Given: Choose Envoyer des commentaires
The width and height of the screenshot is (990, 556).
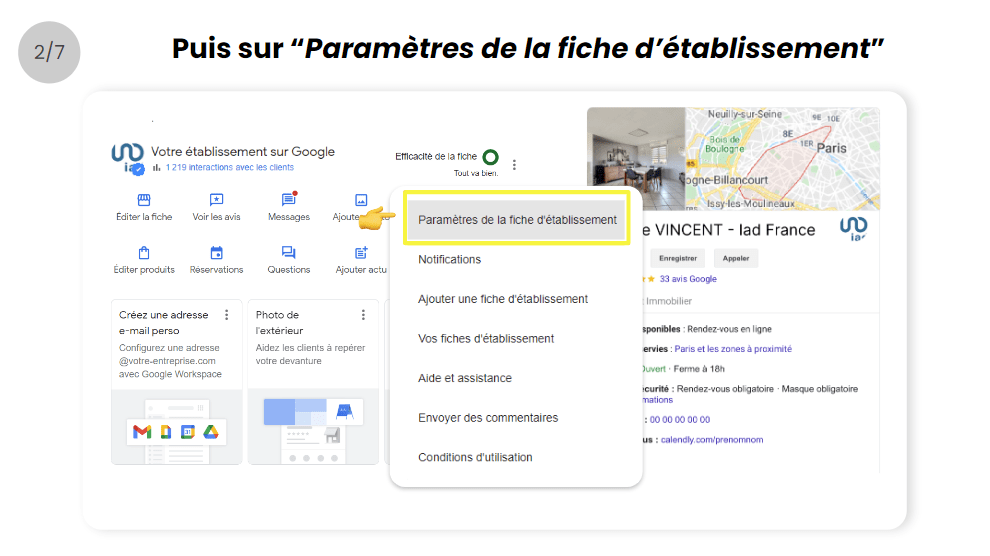Looking at the screenshot, I should coord(488,418).
